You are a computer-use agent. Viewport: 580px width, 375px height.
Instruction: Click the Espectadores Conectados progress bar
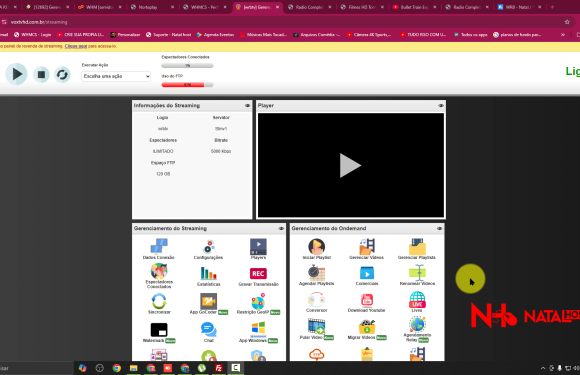point(188,66)
